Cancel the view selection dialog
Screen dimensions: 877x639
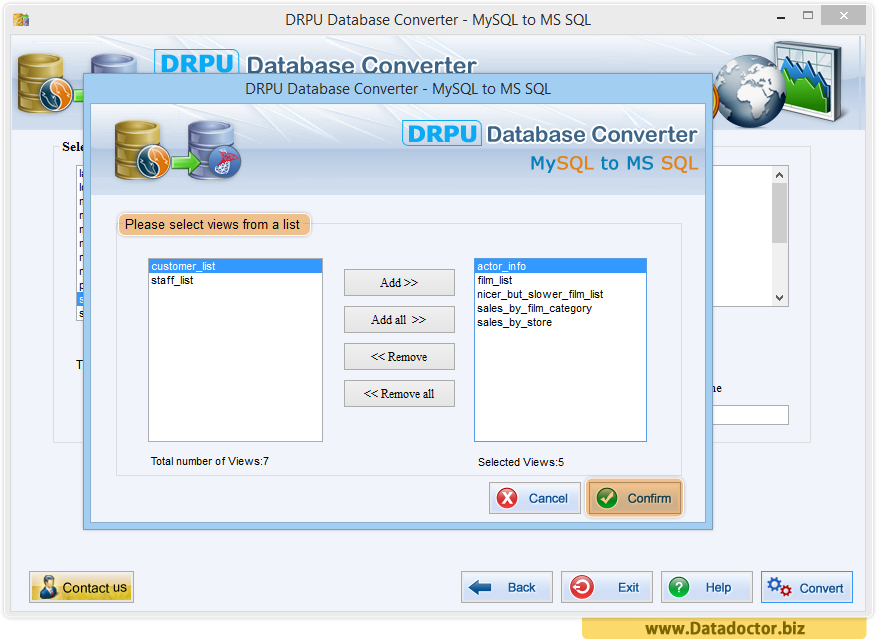click(x=535, y=497)
